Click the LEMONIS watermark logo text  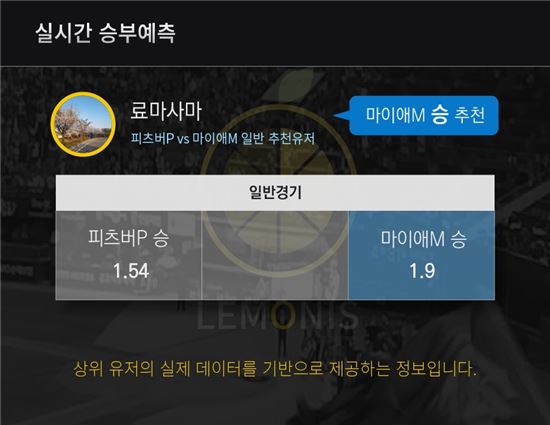[x=277, y=317]
